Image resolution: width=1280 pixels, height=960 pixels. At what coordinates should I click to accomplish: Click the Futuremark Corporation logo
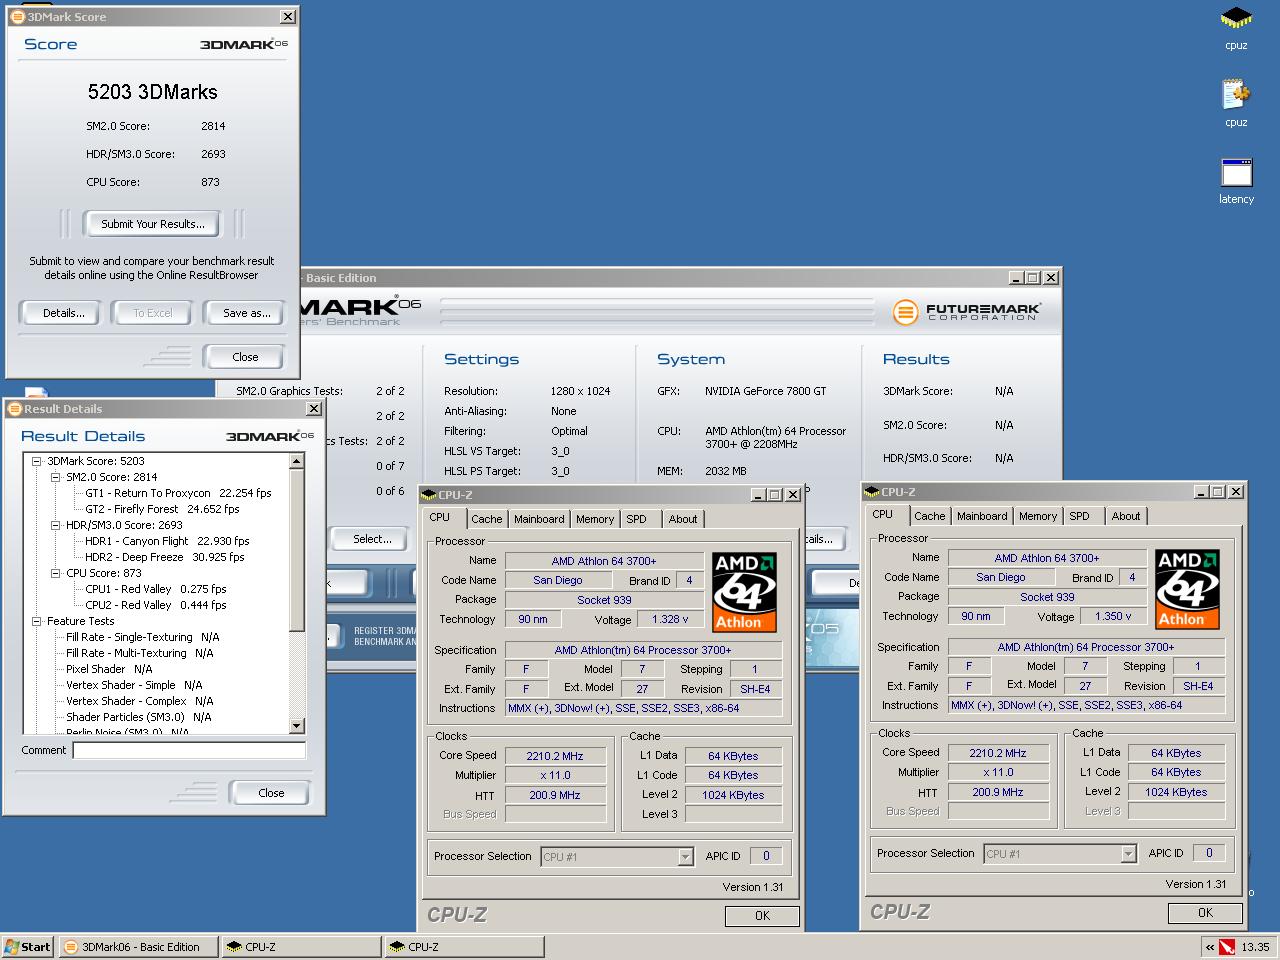[x=966, y=311]
